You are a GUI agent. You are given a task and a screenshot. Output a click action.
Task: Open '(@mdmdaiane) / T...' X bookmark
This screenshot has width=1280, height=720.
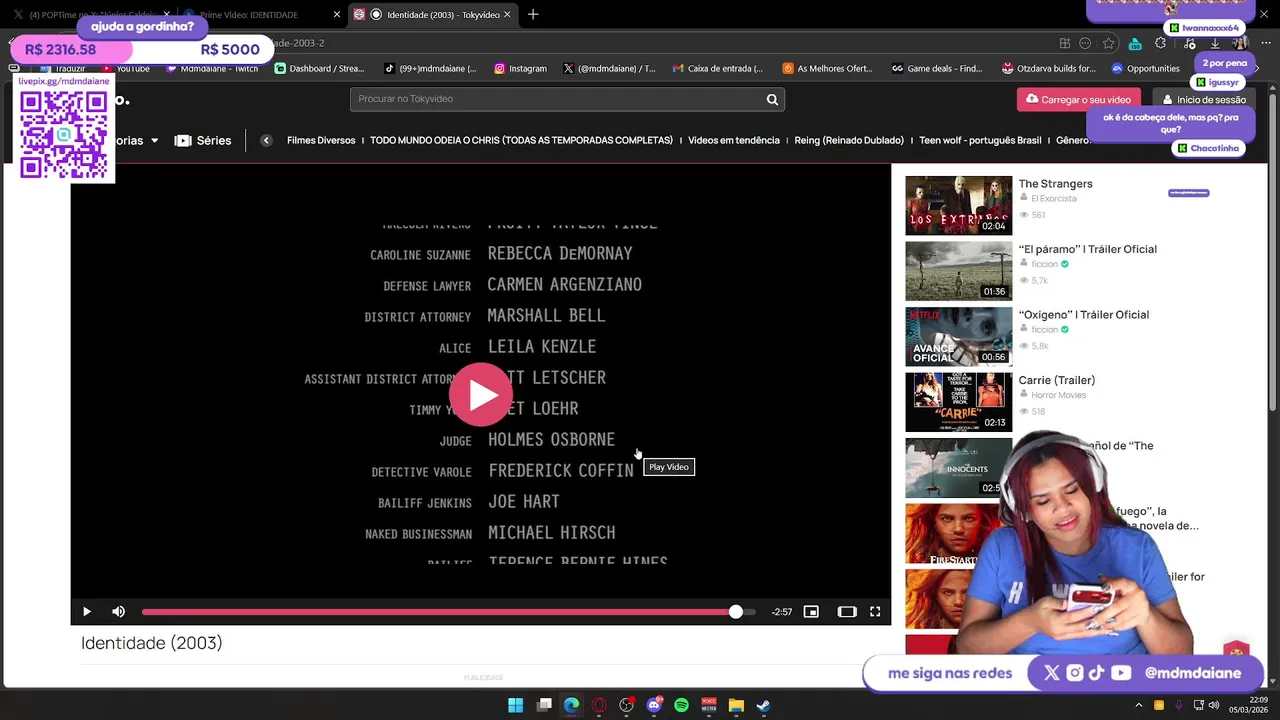point(609,69)
